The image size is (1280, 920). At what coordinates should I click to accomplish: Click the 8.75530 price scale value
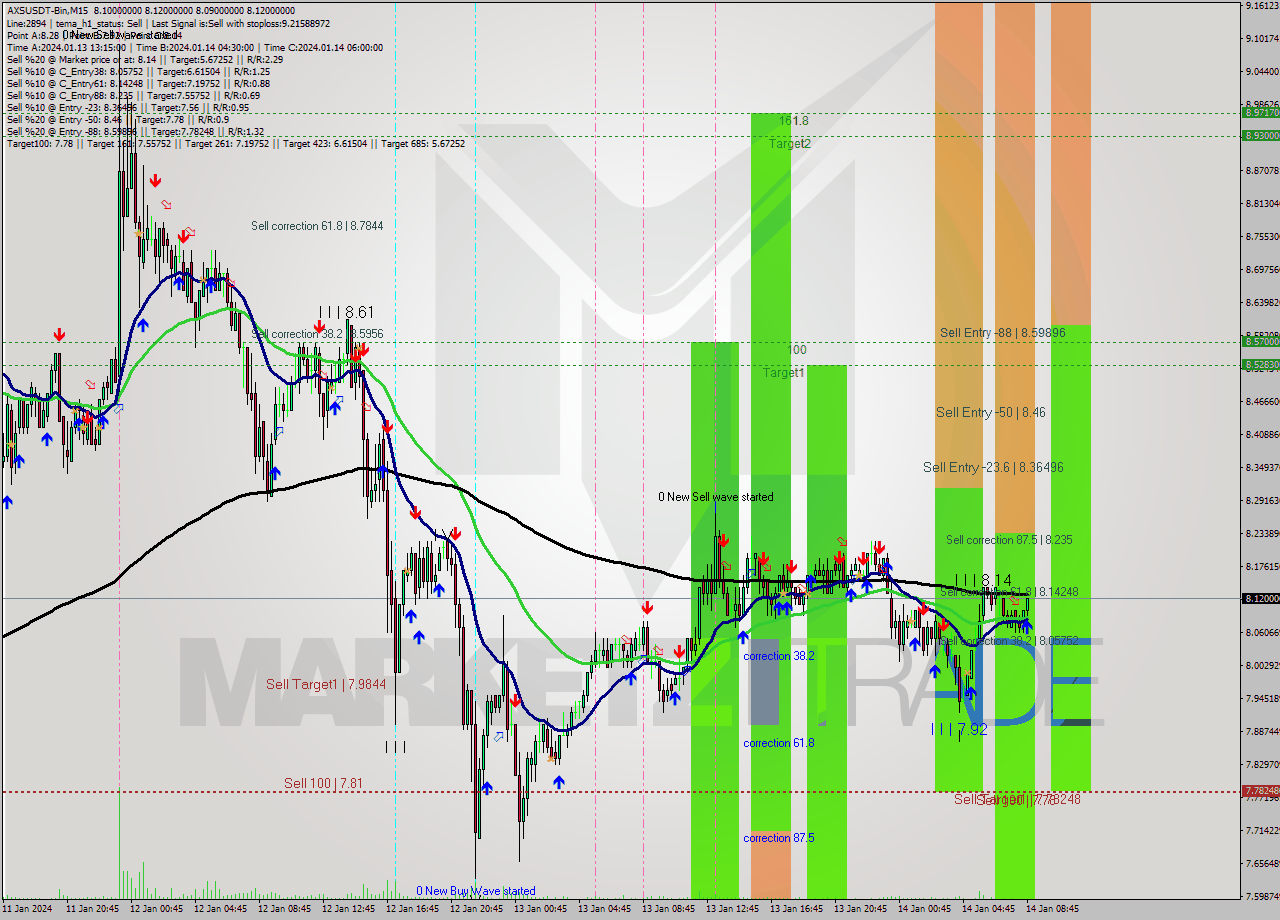tap(1261, 237)
